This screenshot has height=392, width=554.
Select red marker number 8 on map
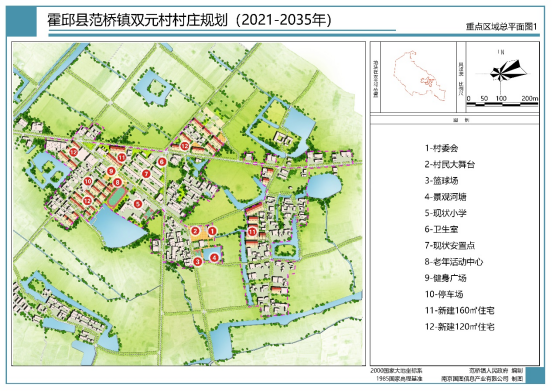coord(118,182)
